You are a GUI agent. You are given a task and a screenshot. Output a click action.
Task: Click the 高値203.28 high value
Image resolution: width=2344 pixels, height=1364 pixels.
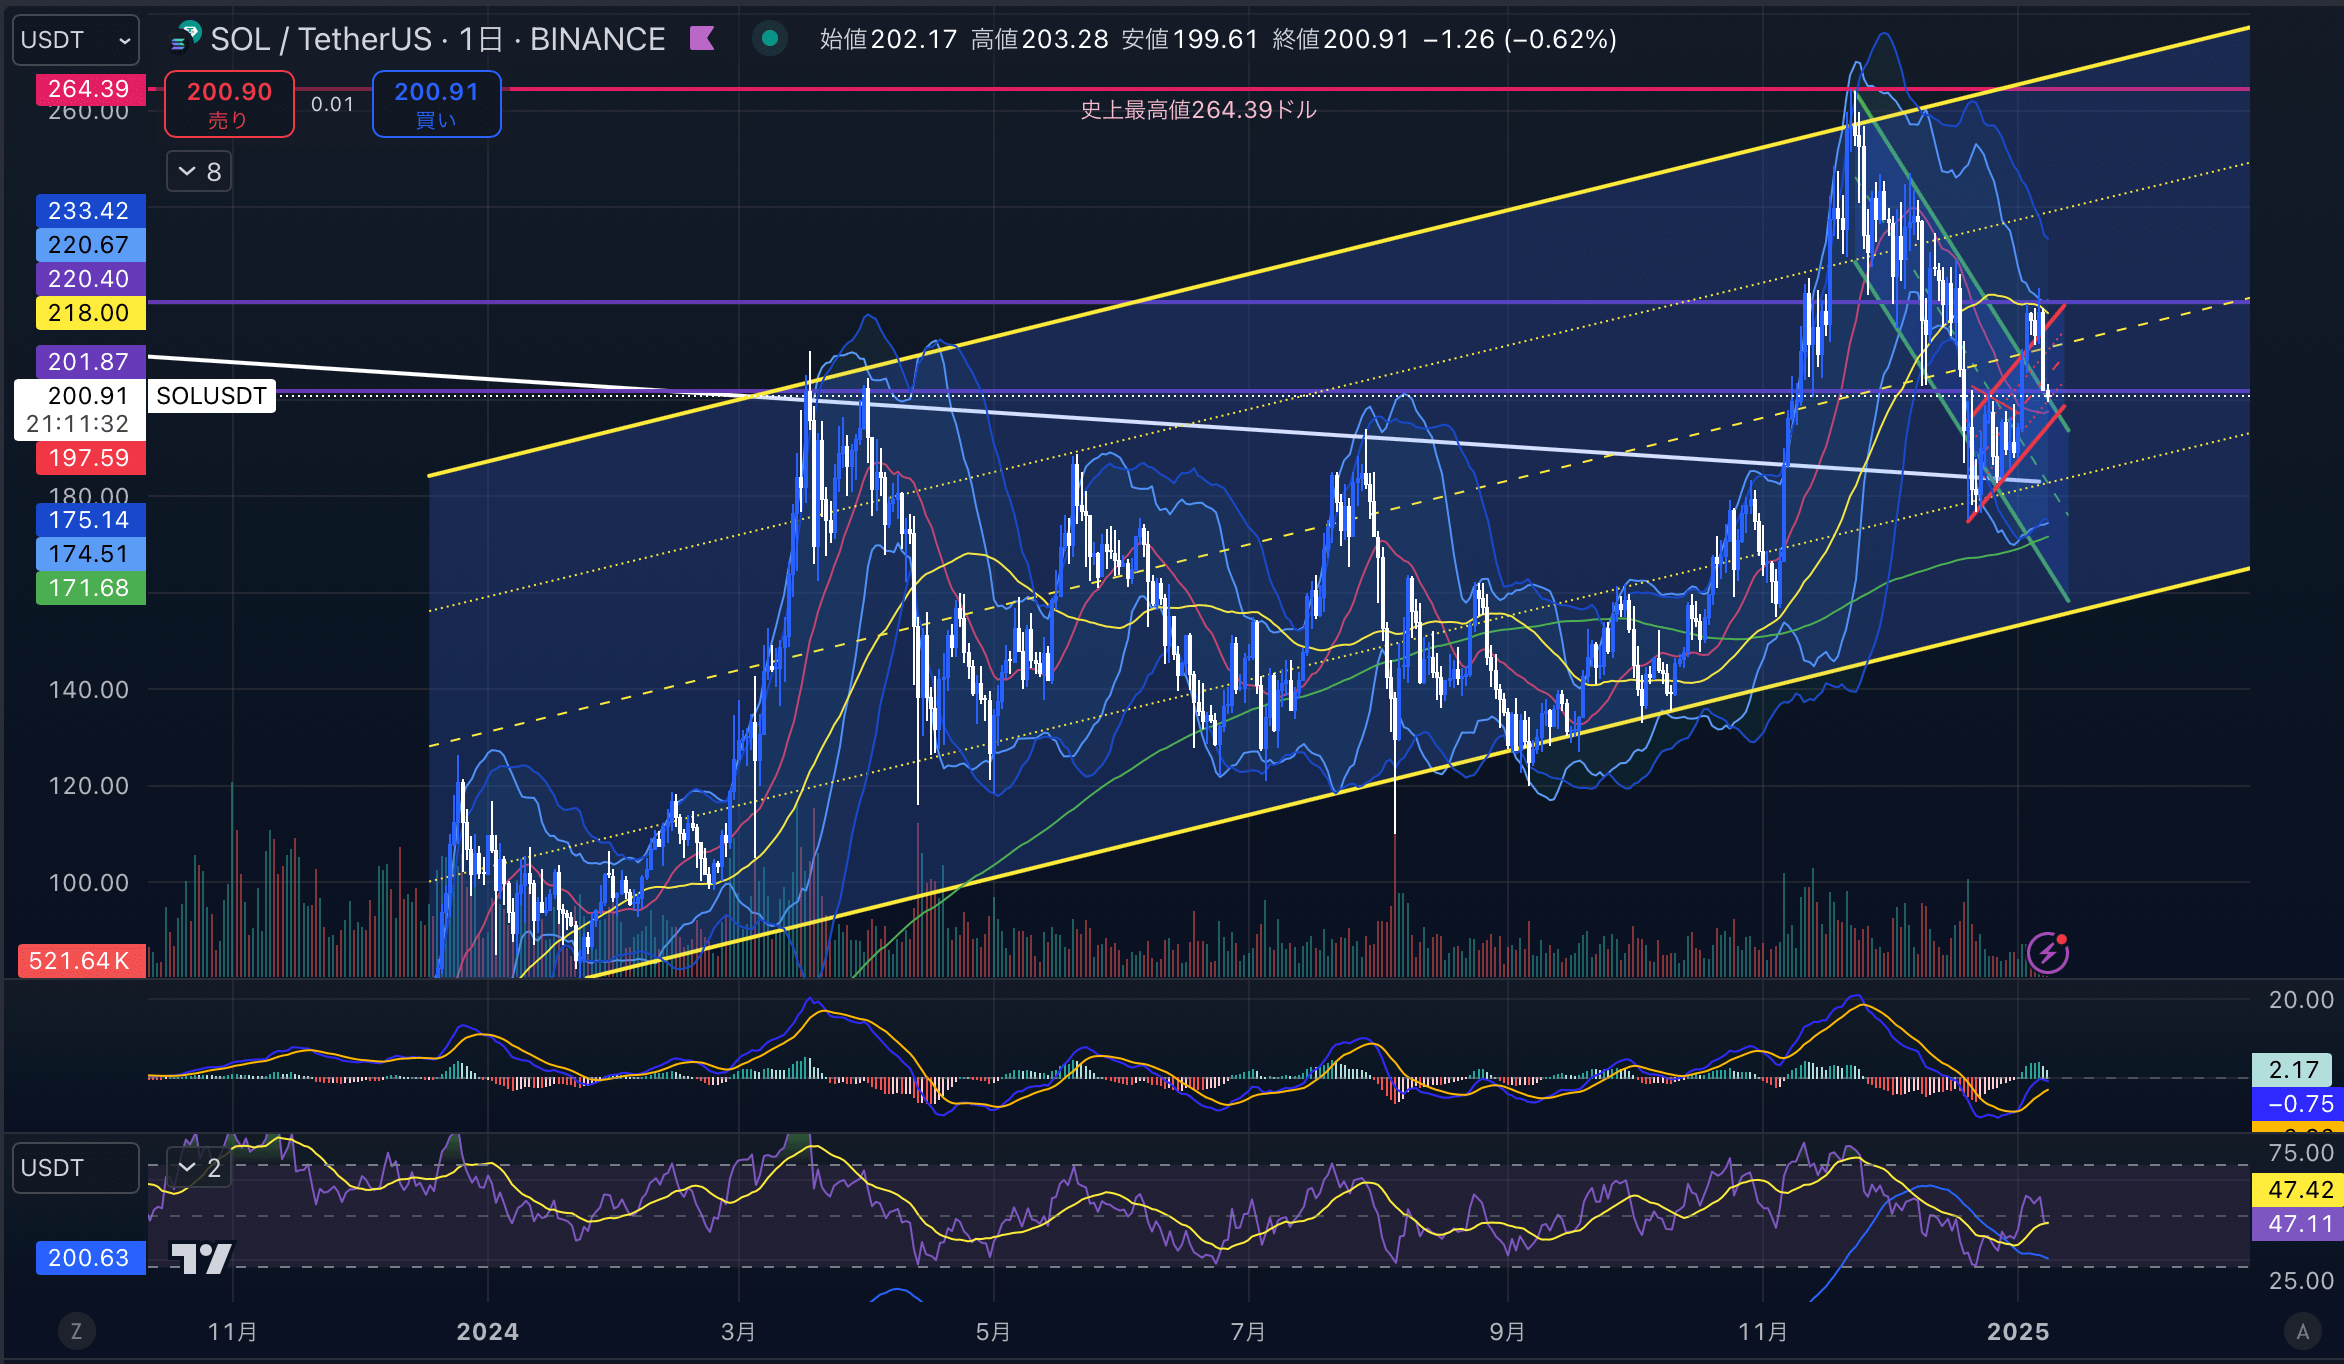[x=1039, y=39]
